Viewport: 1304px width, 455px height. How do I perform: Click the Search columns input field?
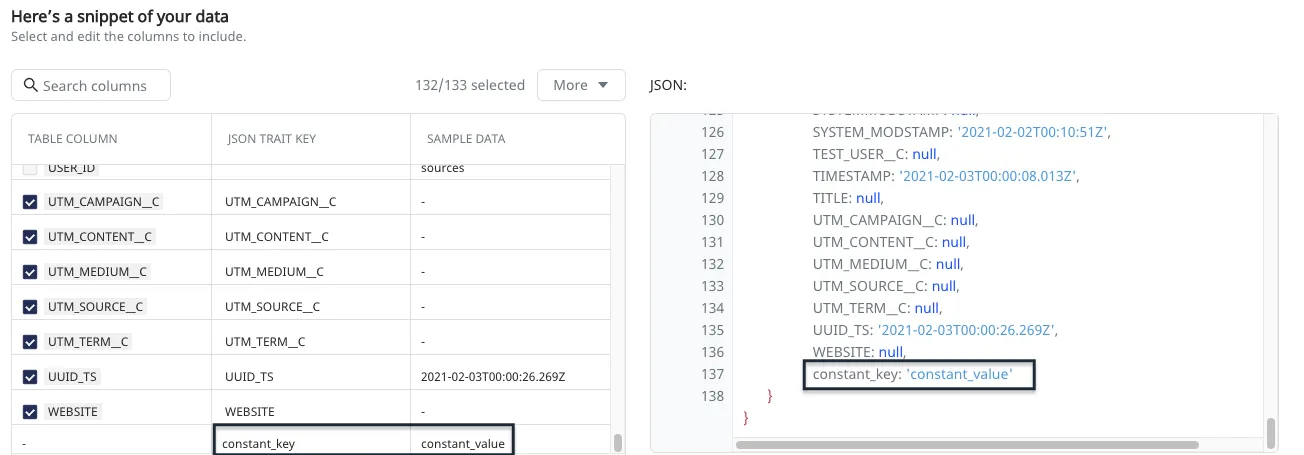click(100, 86)
